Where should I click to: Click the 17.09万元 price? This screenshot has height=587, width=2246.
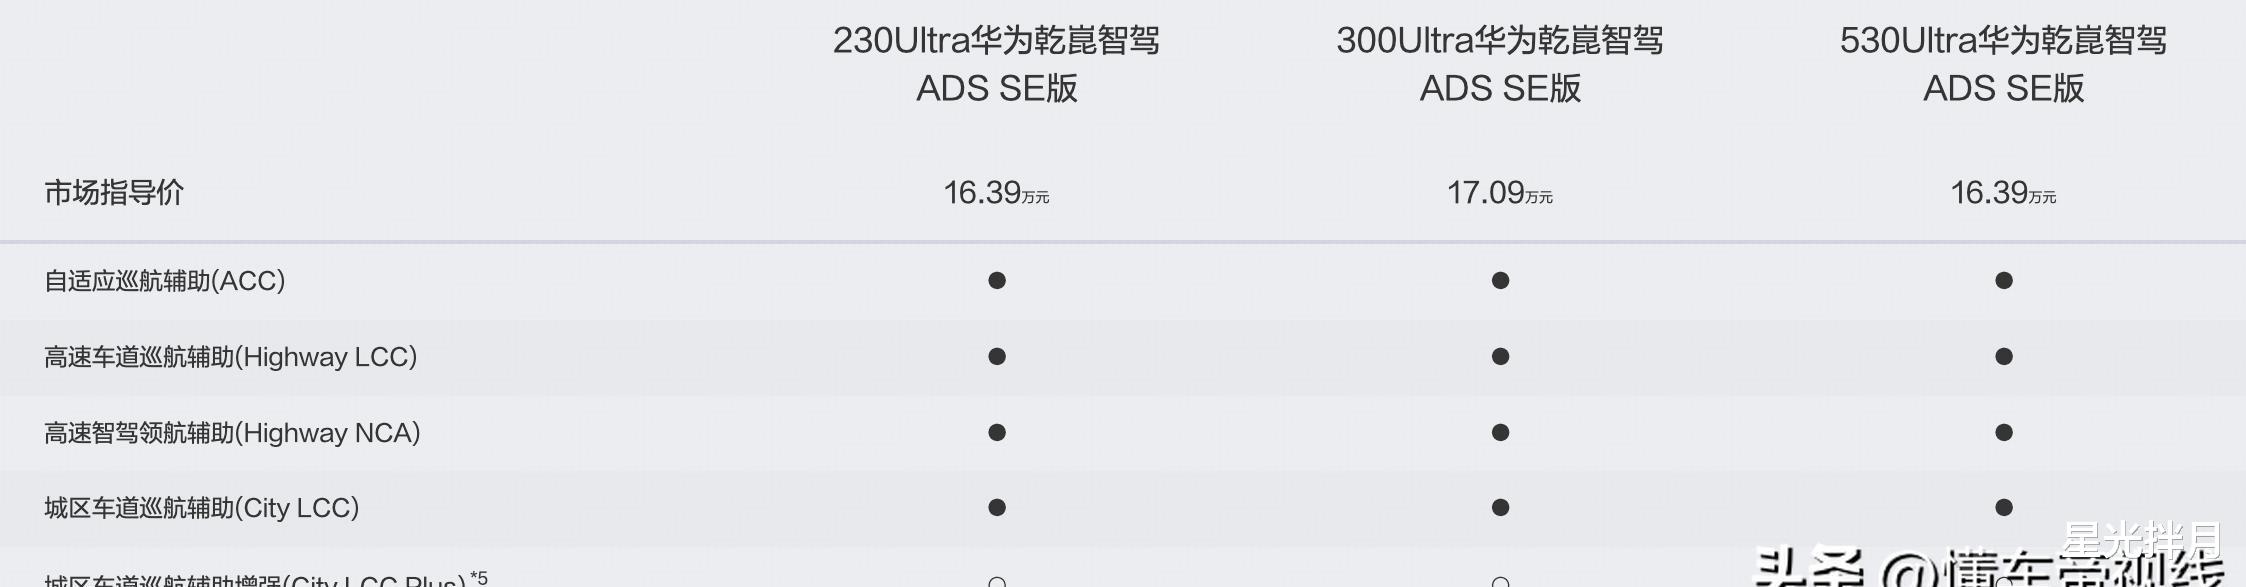pyautogui.click(x=1500, y=192)
